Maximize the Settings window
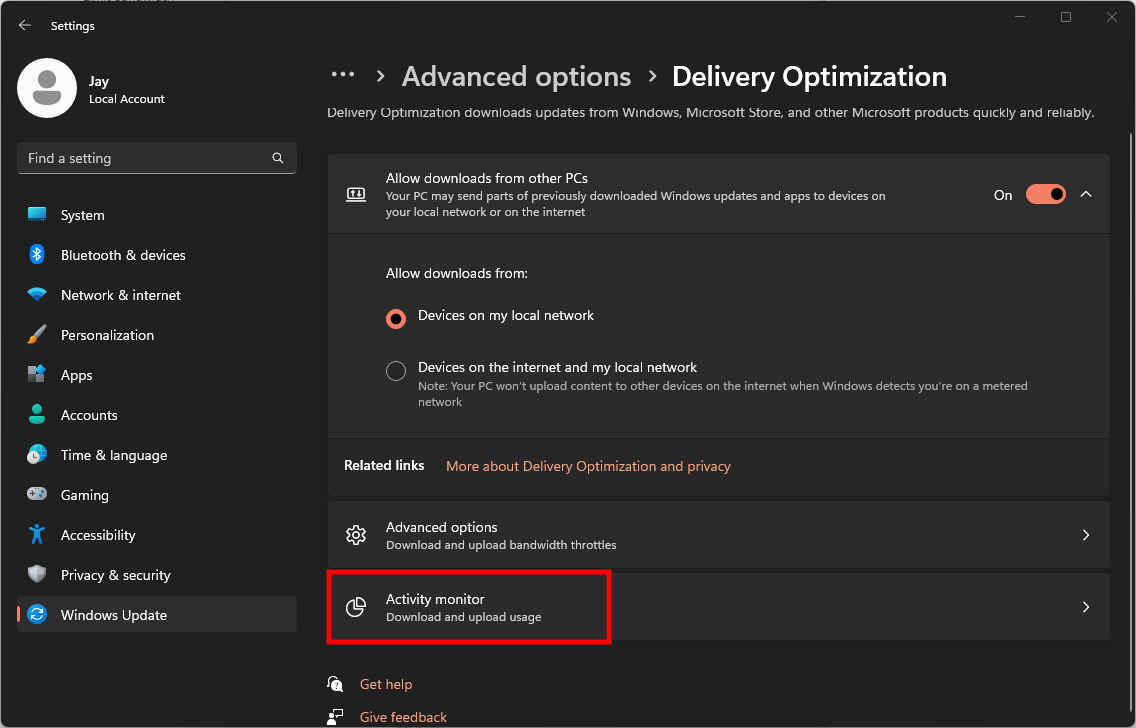Viewport: 1136px width, 728px height. click(1066, 17)
